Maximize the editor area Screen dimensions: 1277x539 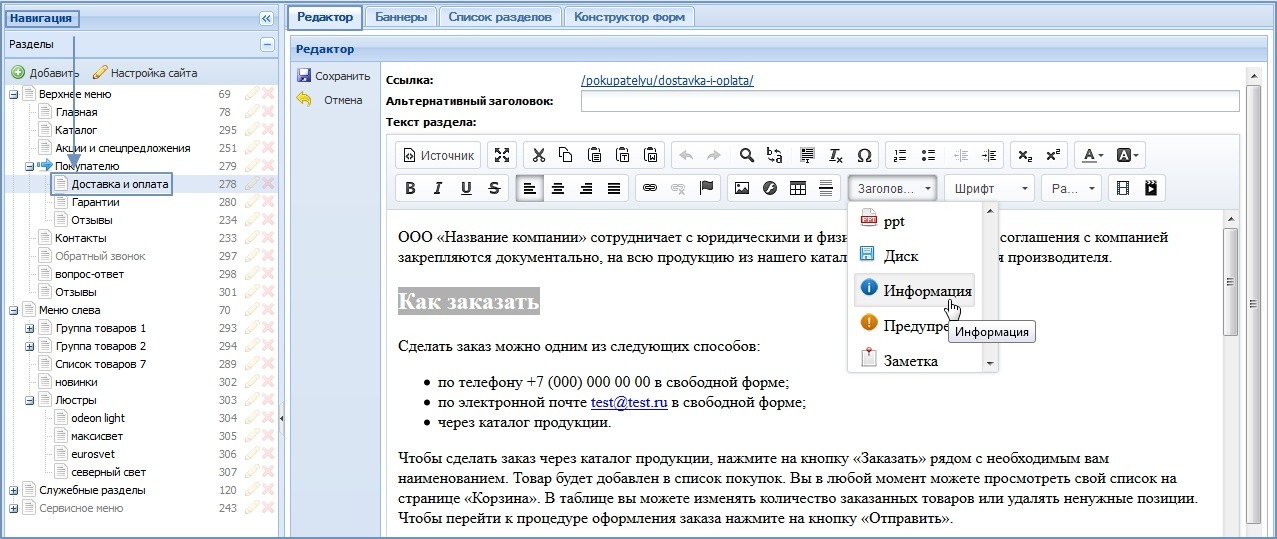tap(502, 155)
